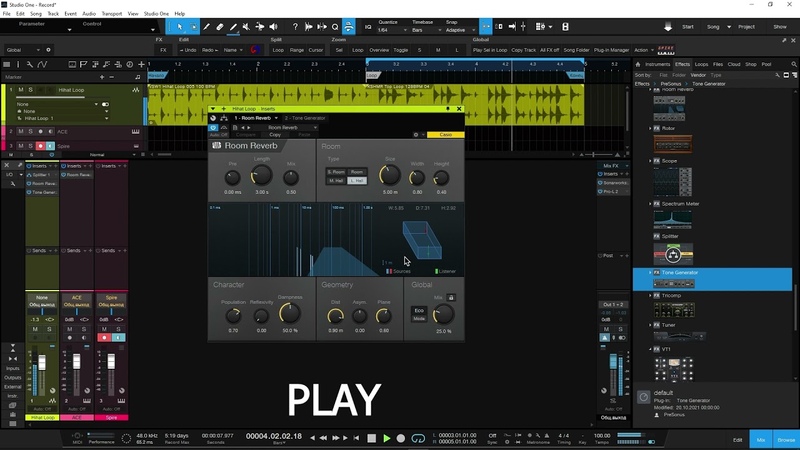Viewport: 800px width, 450px height.
Task: Open the marker track flag icon
Action: click(x=83, y=64)
